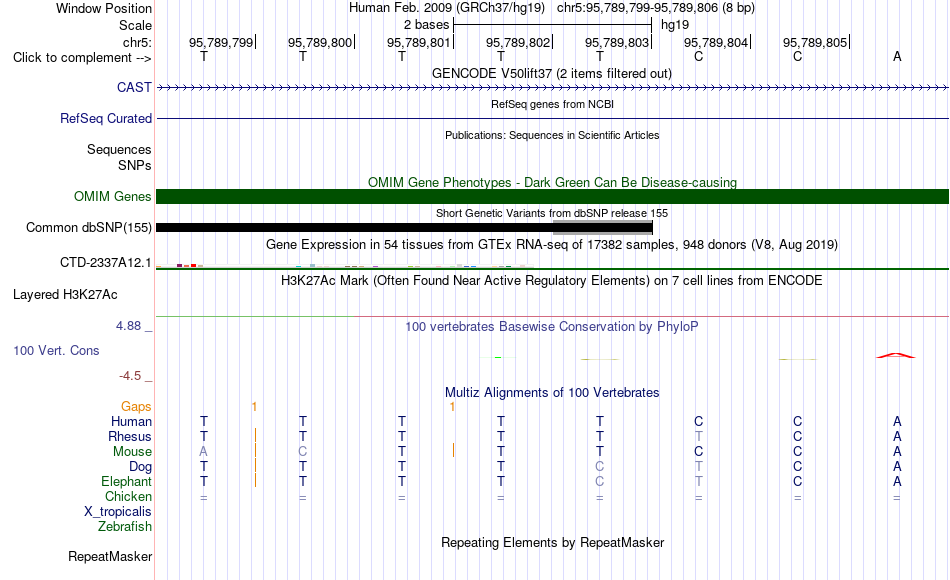Click the 95,789,801 ruler position
Viewport: 950px width, 580px height.
click(x=419, y=42)
